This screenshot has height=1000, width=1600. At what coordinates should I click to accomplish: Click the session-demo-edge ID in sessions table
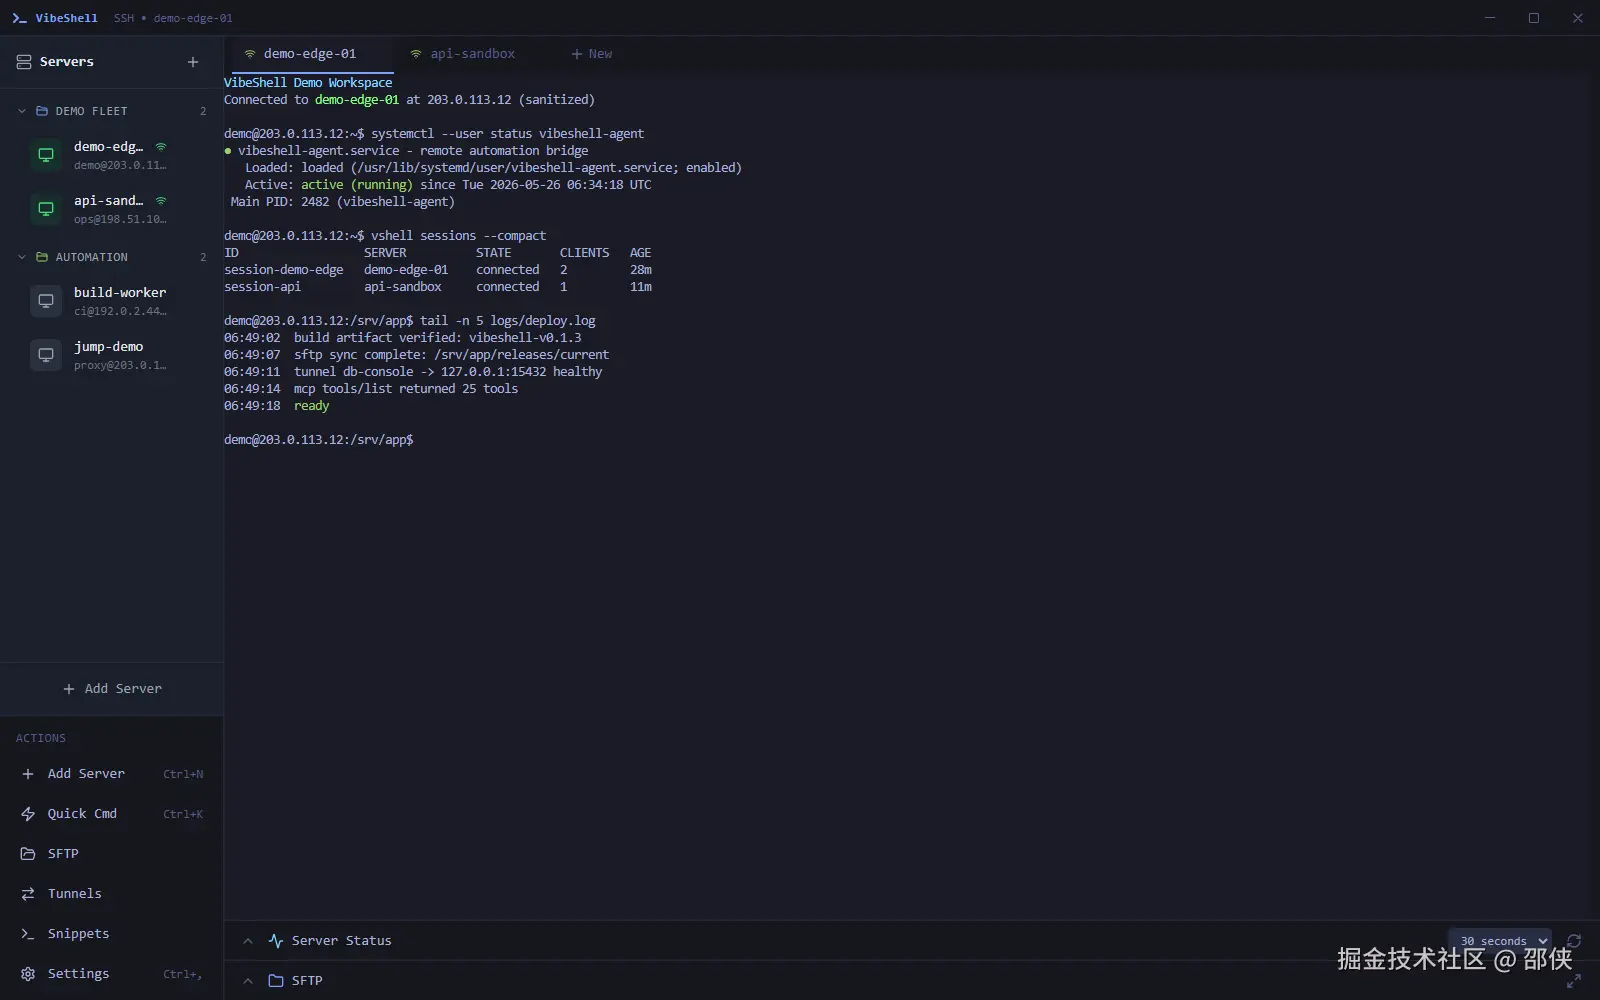coord(284,270)
